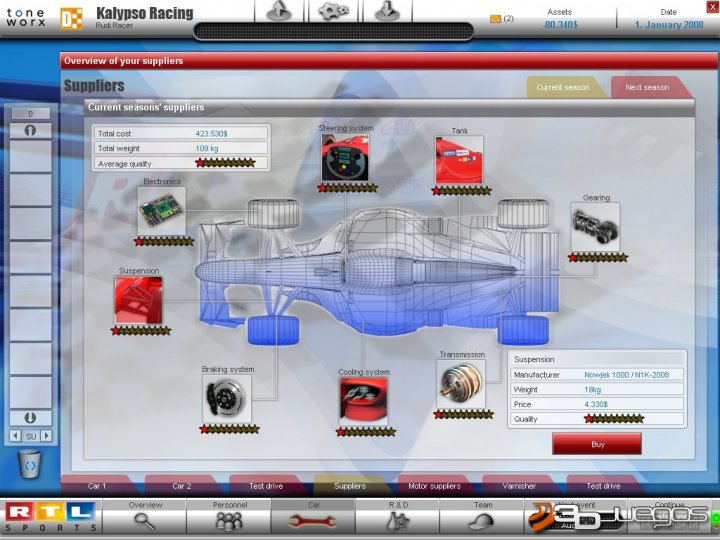Select the Electronics component icon
This screenshot has height=540, width=720.
pyautogui.click(x=162, y=210)
